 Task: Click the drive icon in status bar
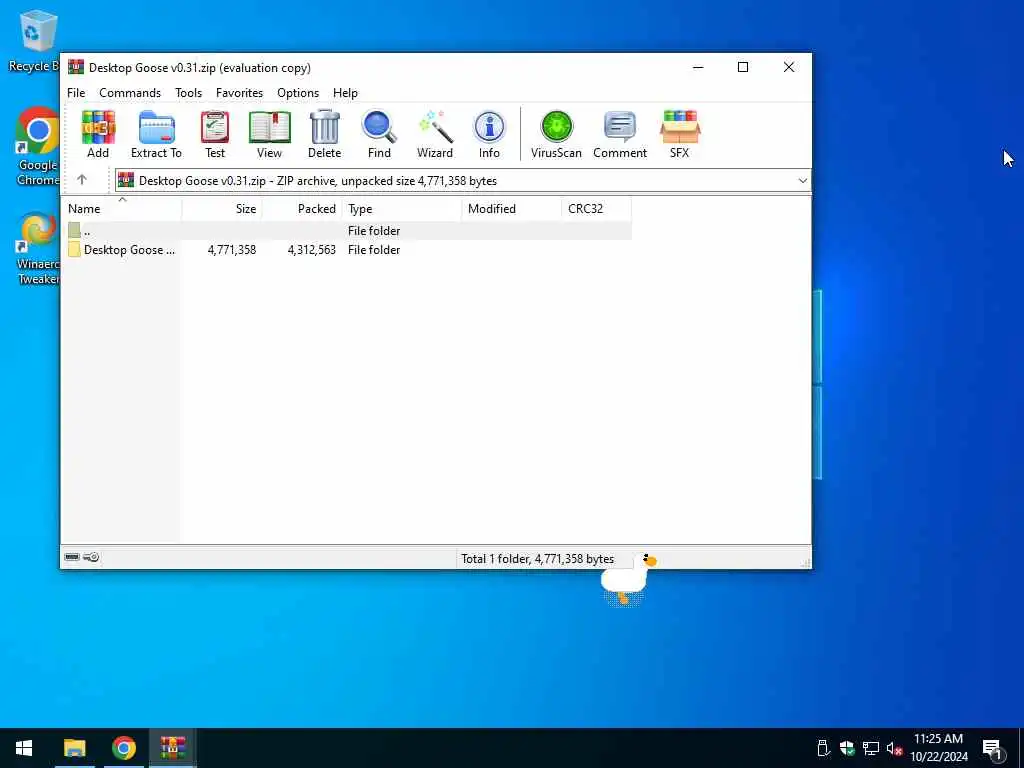pos(72,557)
